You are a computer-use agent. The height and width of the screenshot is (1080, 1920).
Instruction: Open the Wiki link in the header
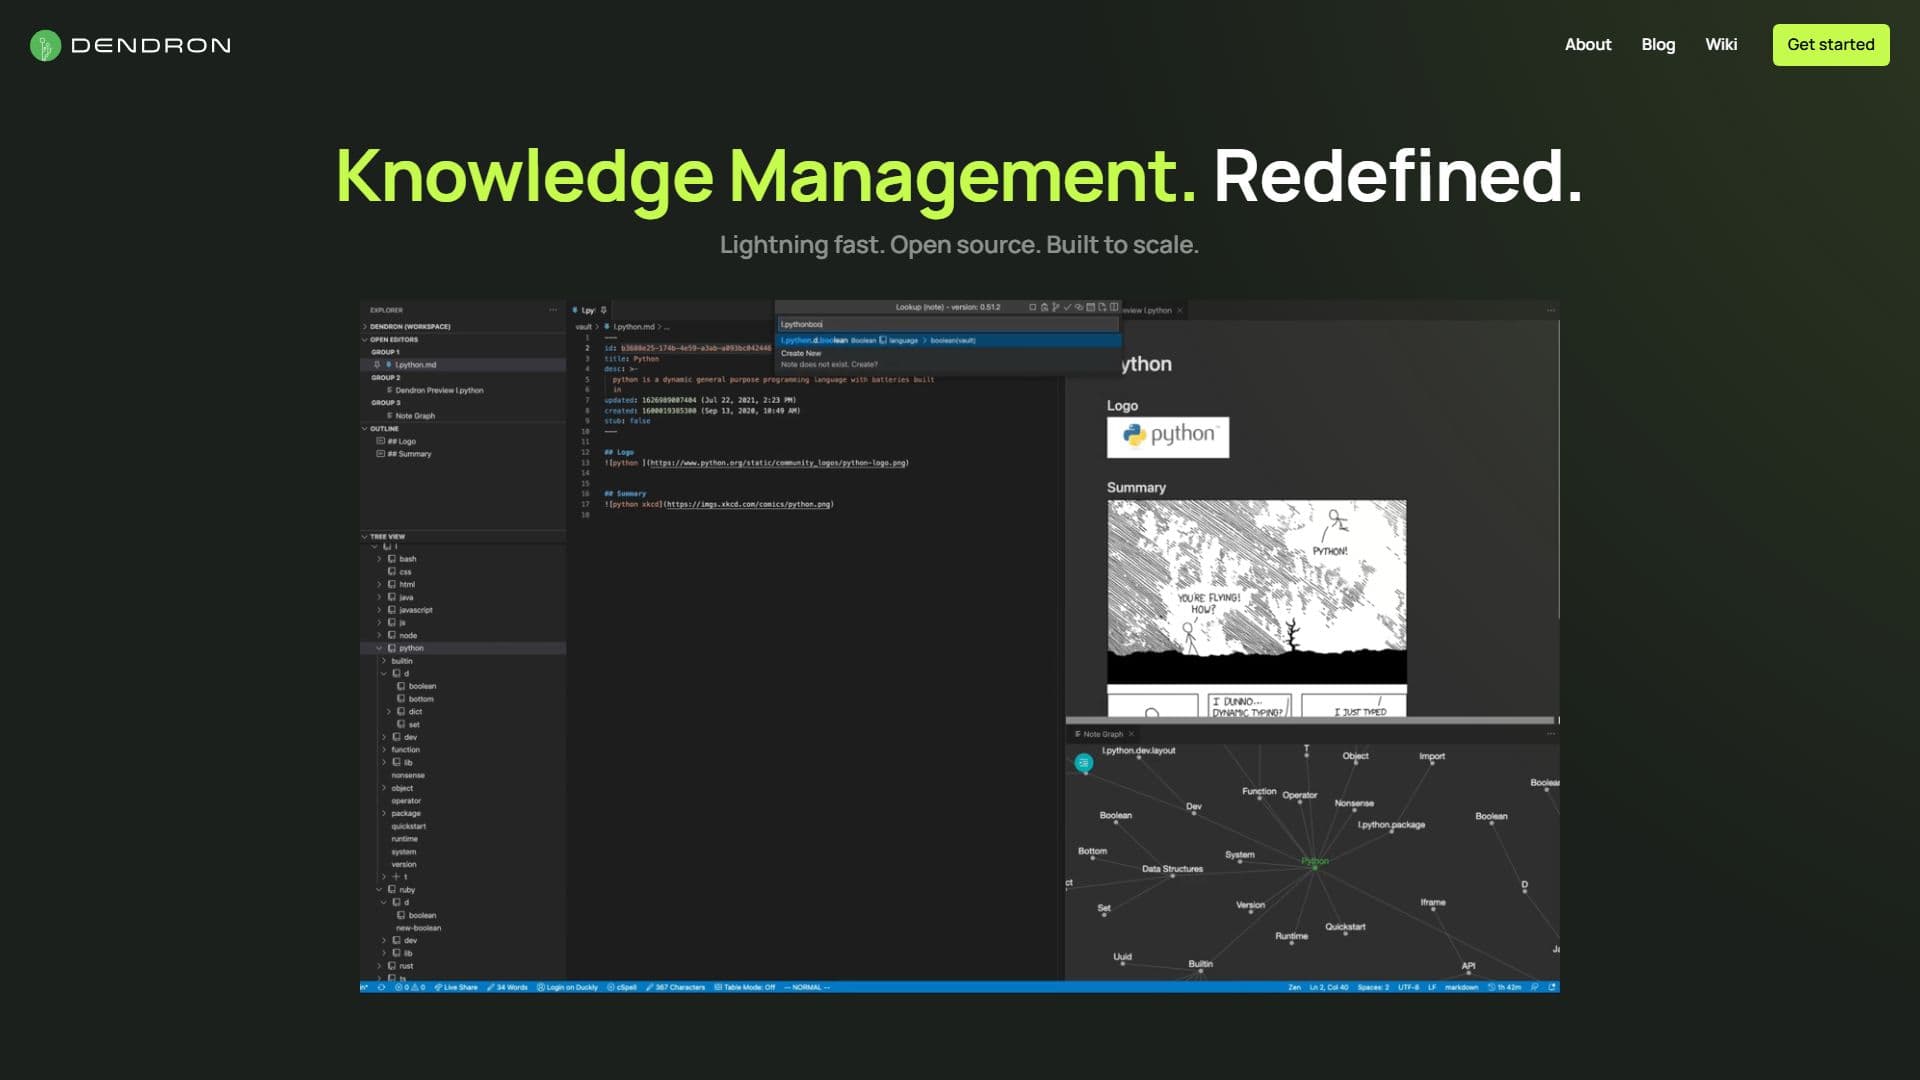(x=1721, y=45)
